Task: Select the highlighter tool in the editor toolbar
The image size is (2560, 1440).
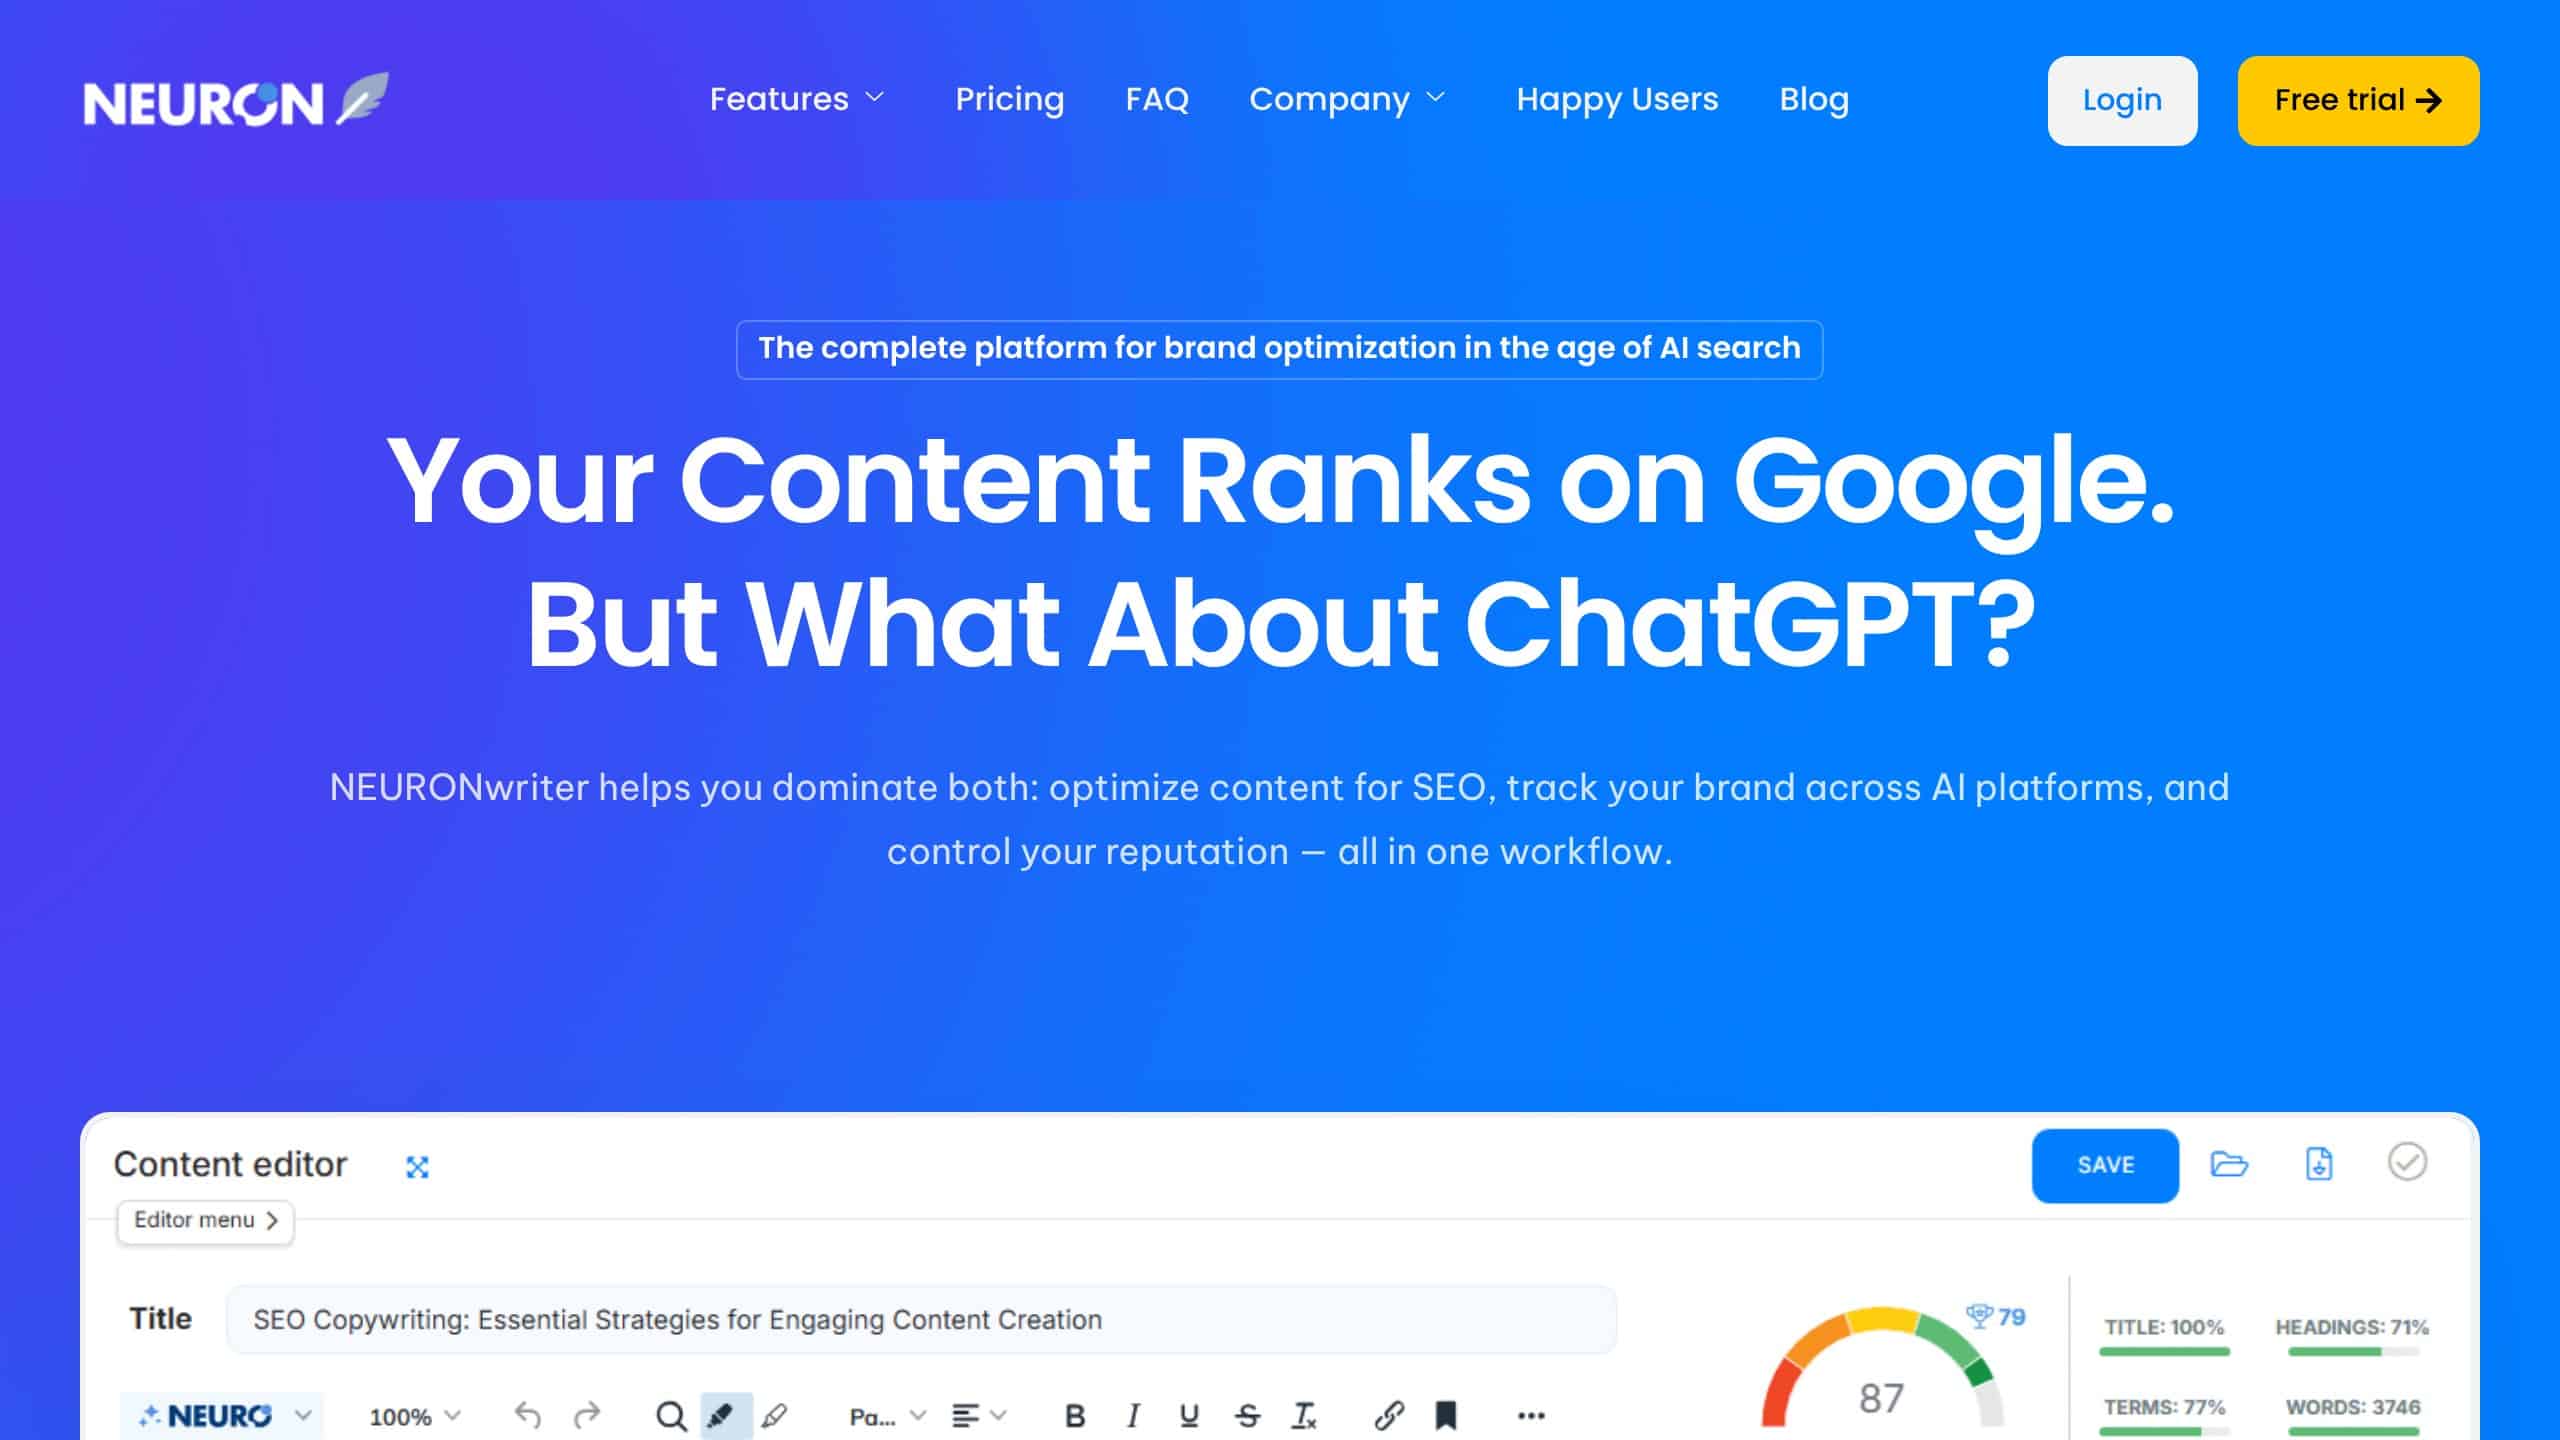Action: pyautogui.click(x=724, y=1415)
